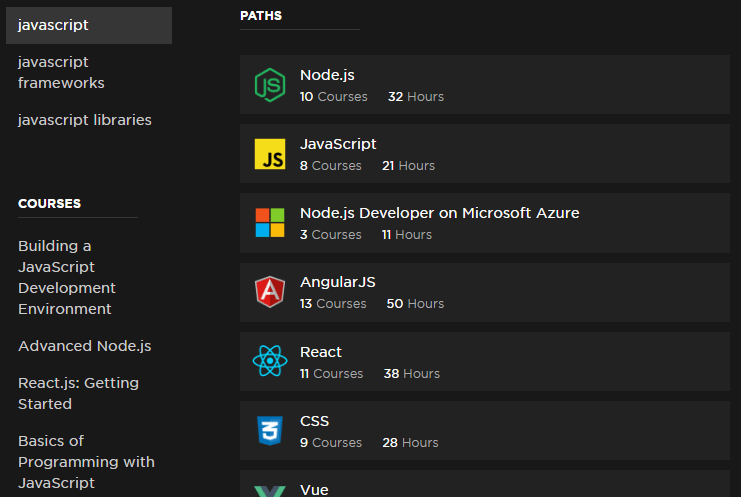Open React.js: Getting Started course
Viewport: 741px width, 497px height.
pyautogui.click(x=78, y=394)
